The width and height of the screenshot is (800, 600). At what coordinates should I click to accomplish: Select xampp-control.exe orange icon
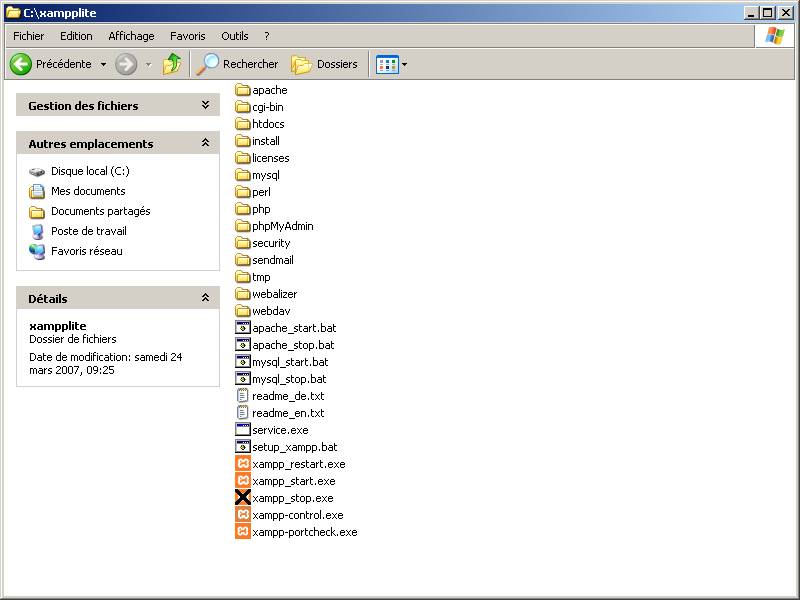tap(243, 515)
